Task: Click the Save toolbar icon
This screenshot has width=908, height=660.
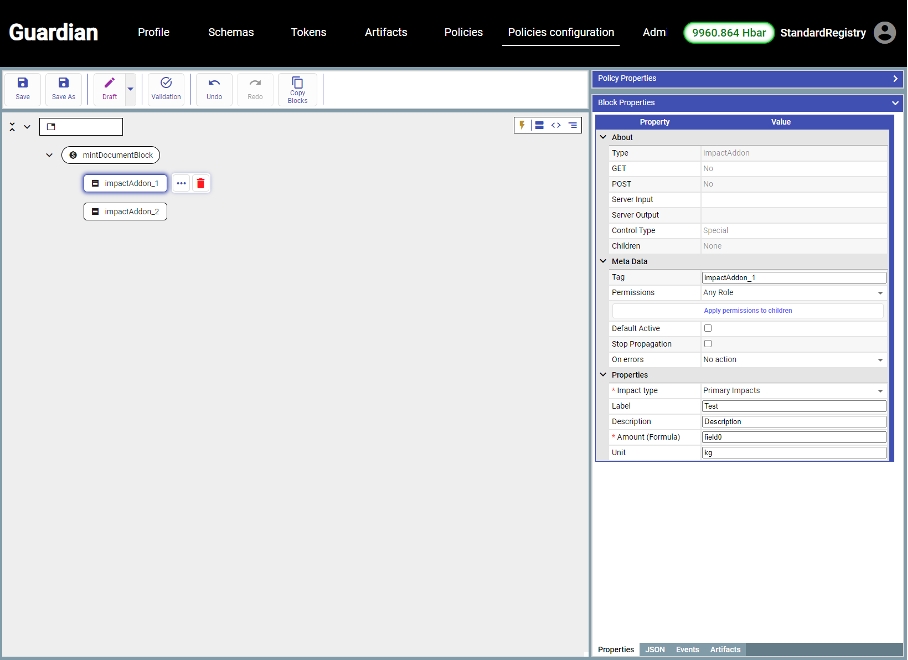Action: (x=23, y=84)
